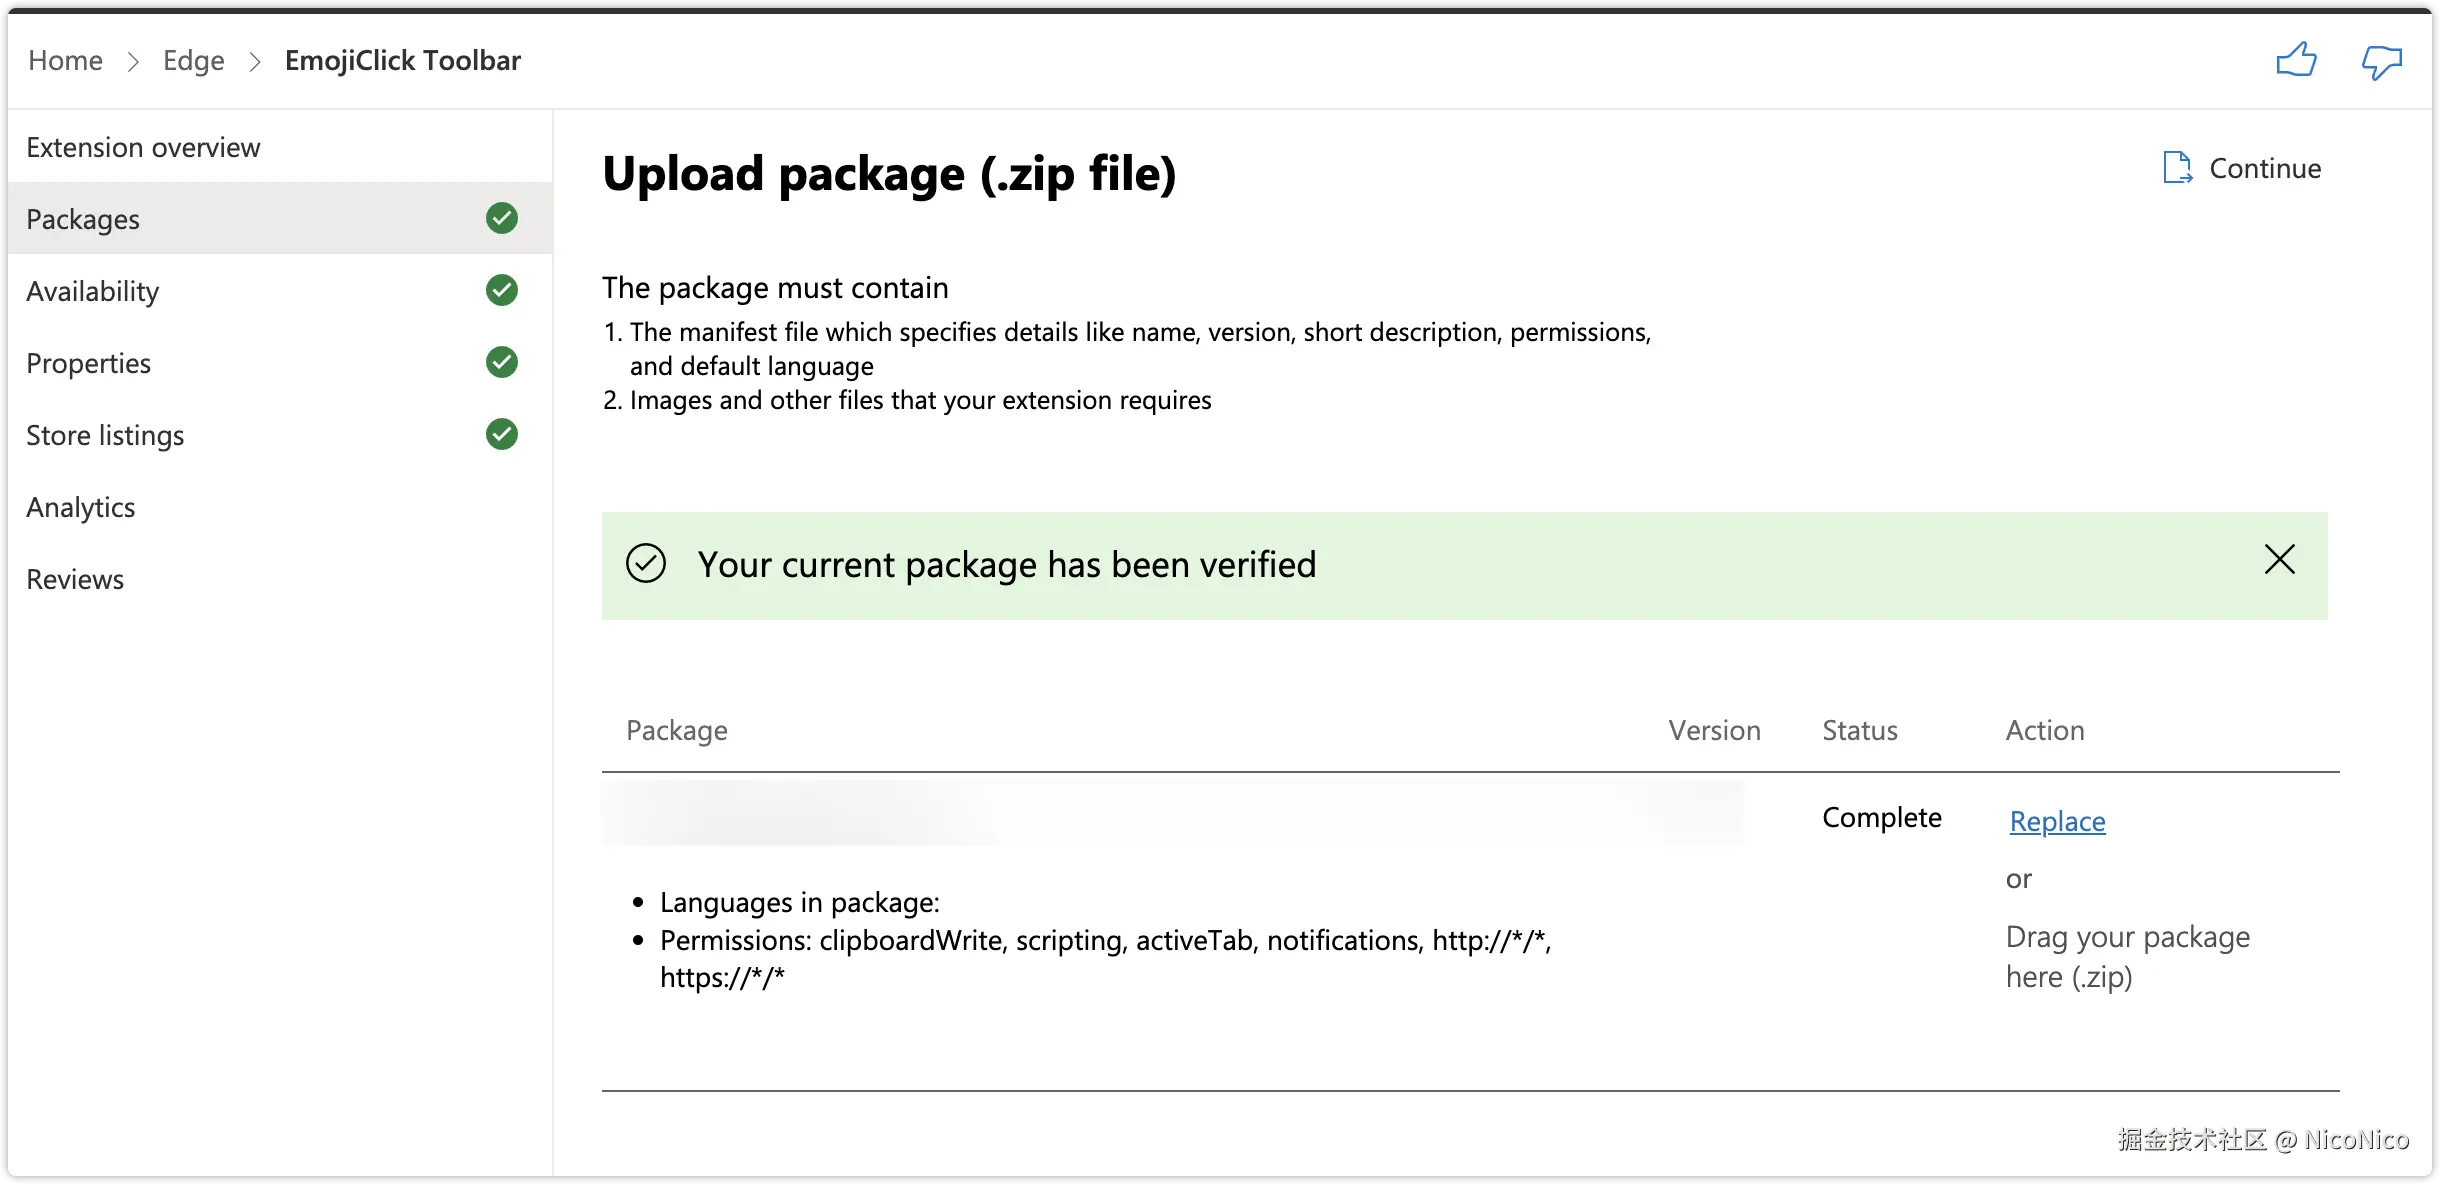2440x1184 pixels.
Task: Click the thumbs down feedback icon
Action: point(2381,62)
